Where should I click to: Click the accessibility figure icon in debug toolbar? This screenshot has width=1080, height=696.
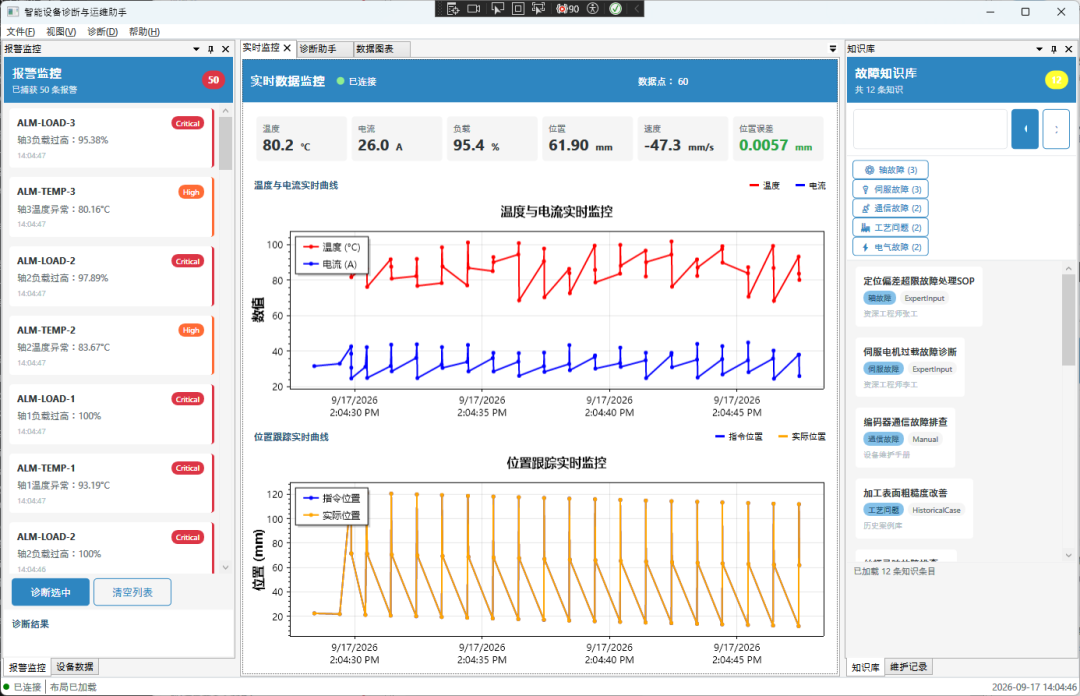click(593, 9)
